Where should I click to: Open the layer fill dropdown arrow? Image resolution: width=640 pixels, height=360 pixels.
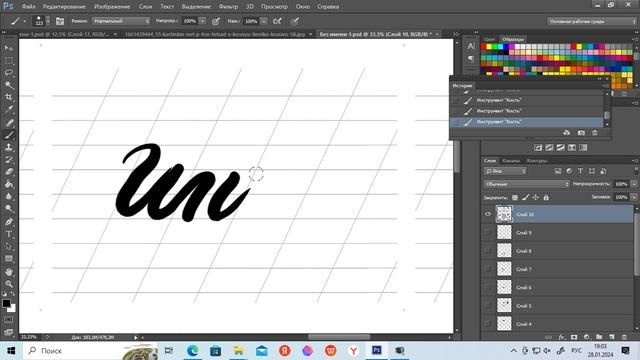(x=634, y=197)
